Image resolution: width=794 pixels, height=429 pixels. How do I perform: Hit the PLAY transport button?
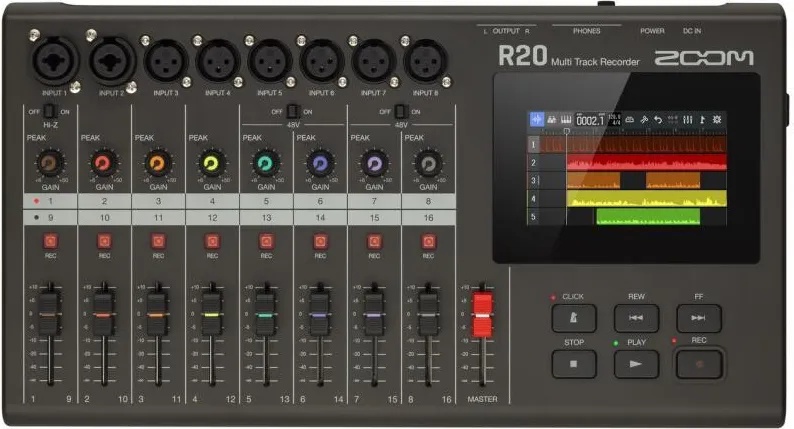point(636,364)
